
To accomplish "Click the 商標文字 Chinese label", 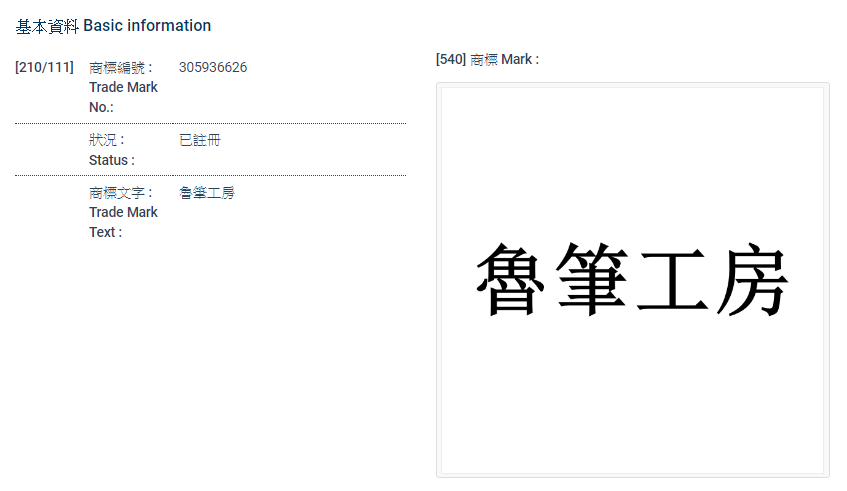I will pyautogui.click(x=120, y=193).
